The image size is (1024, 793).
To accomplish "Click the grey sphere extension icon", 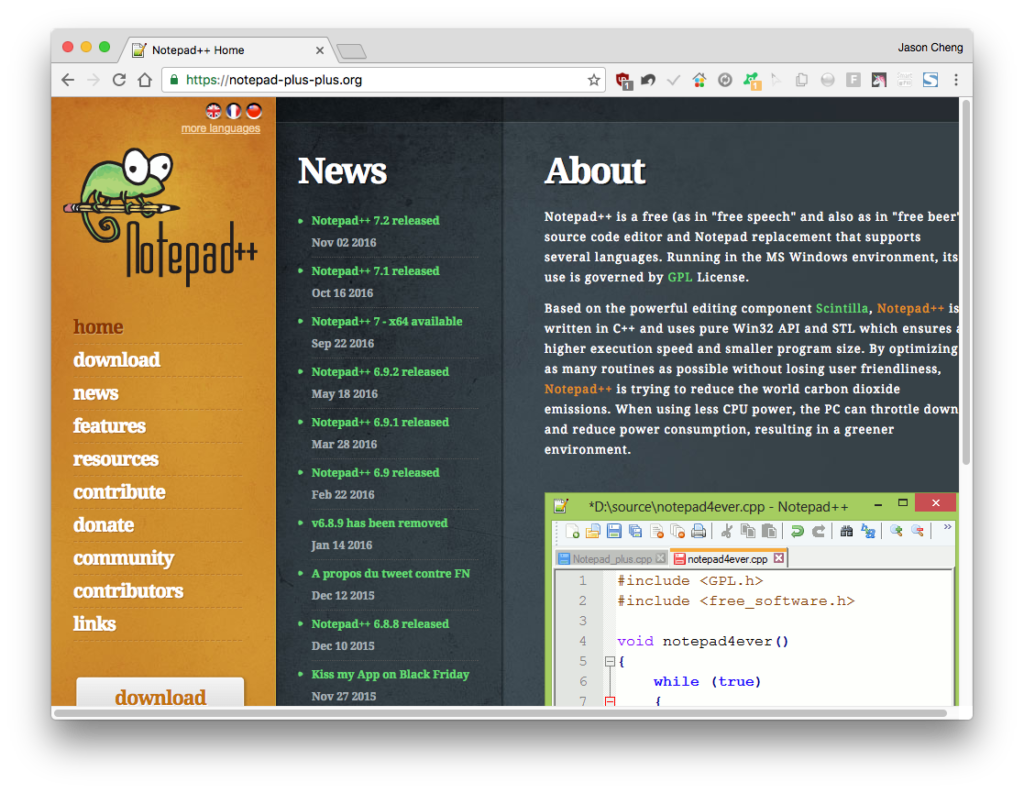I will 827,80.
